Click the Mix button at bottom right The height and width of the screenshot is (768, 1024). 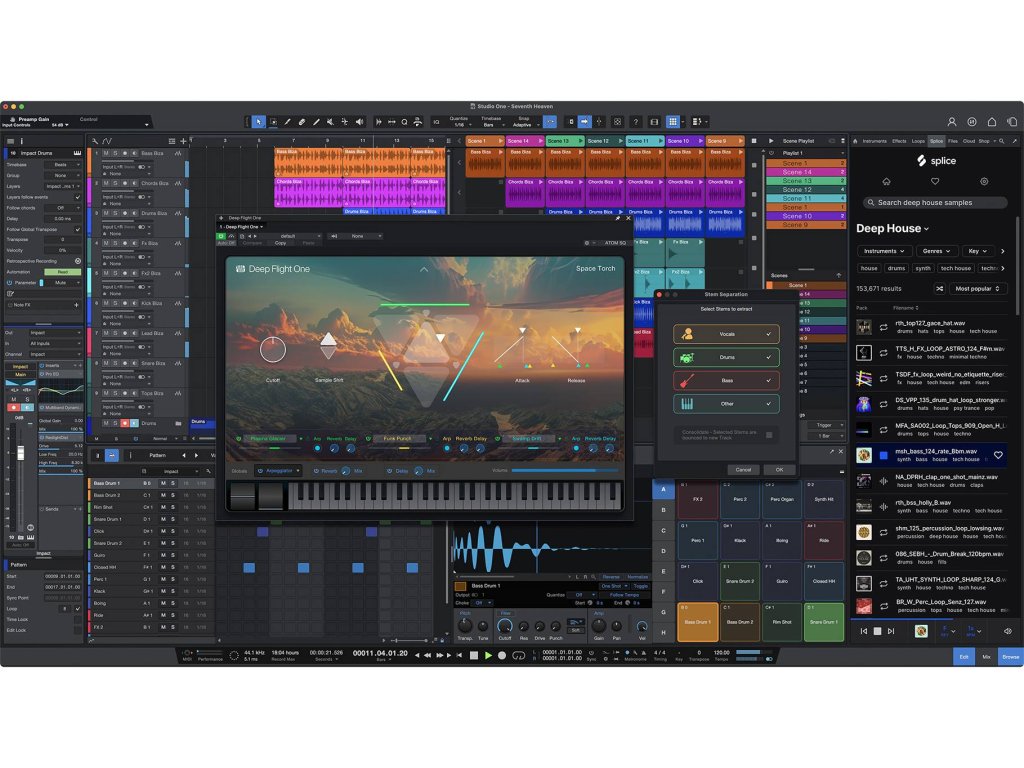point(987,657)
